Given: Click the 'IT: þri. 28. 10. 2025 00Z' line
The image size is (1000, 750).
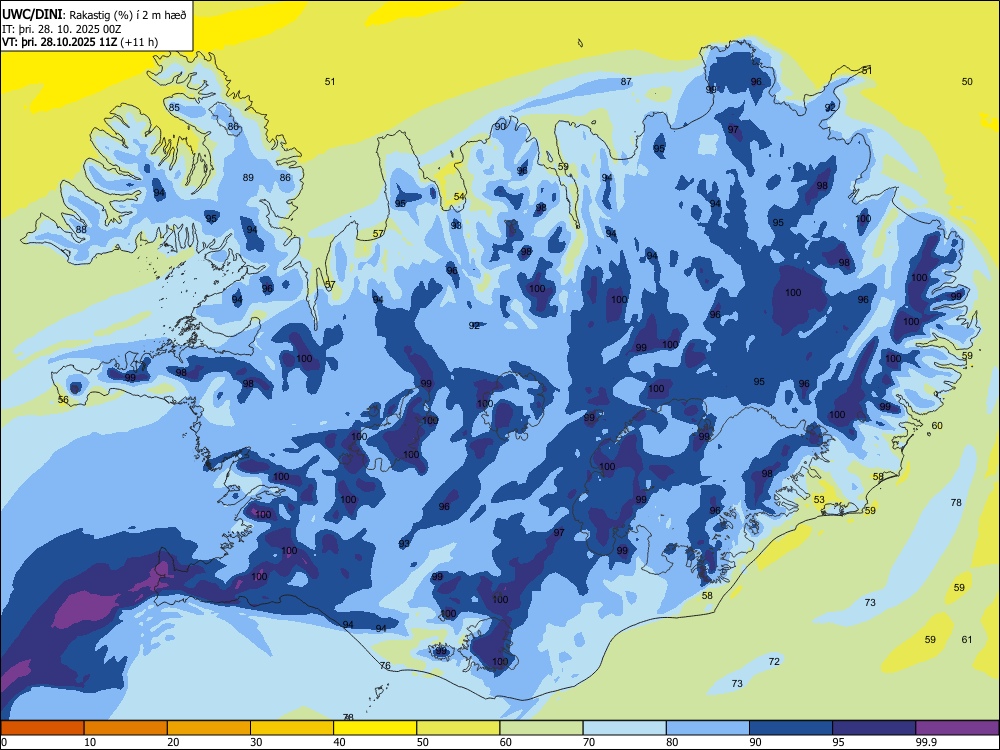Looking at the screenshot, I should tap(62, 29).
